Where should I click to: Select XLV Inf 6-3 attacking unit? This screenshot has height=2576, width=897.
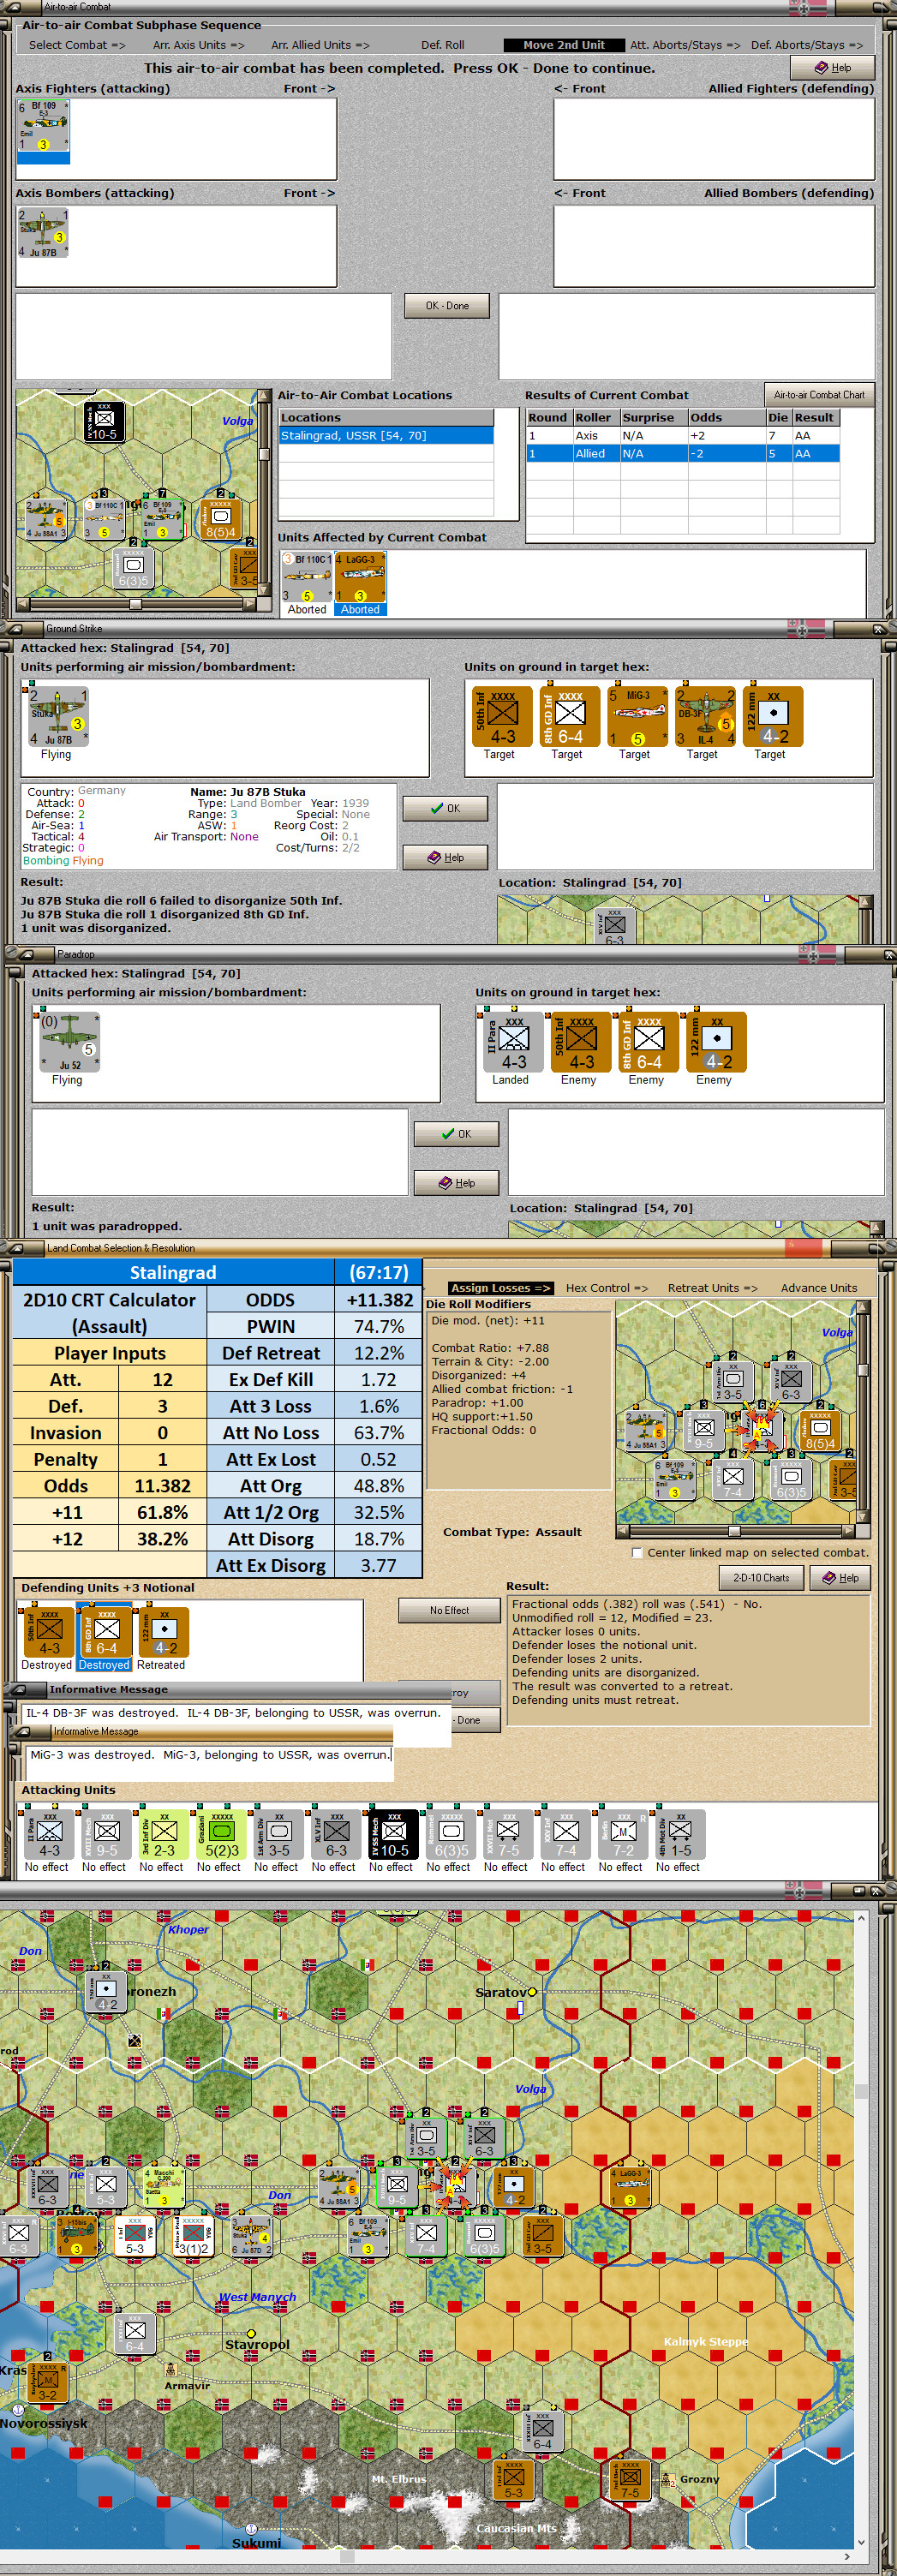[x=335, y=1835]
